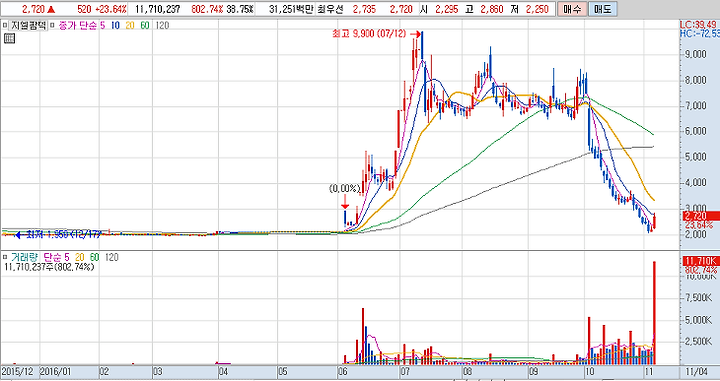Click the low price 2,250 value
The image size is (720, 381).
tap(536, 9)
